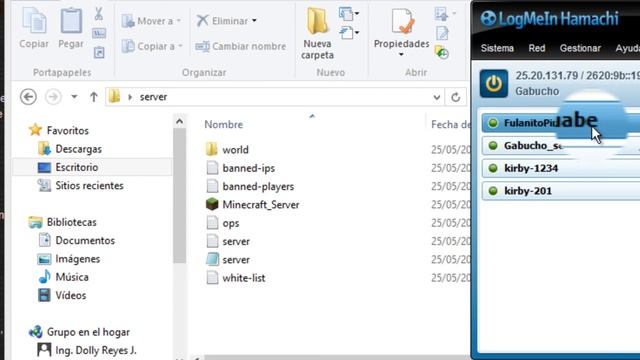Click the Copiar icon in the ribbon
640x360 pixels.
[x=33, y=21]
